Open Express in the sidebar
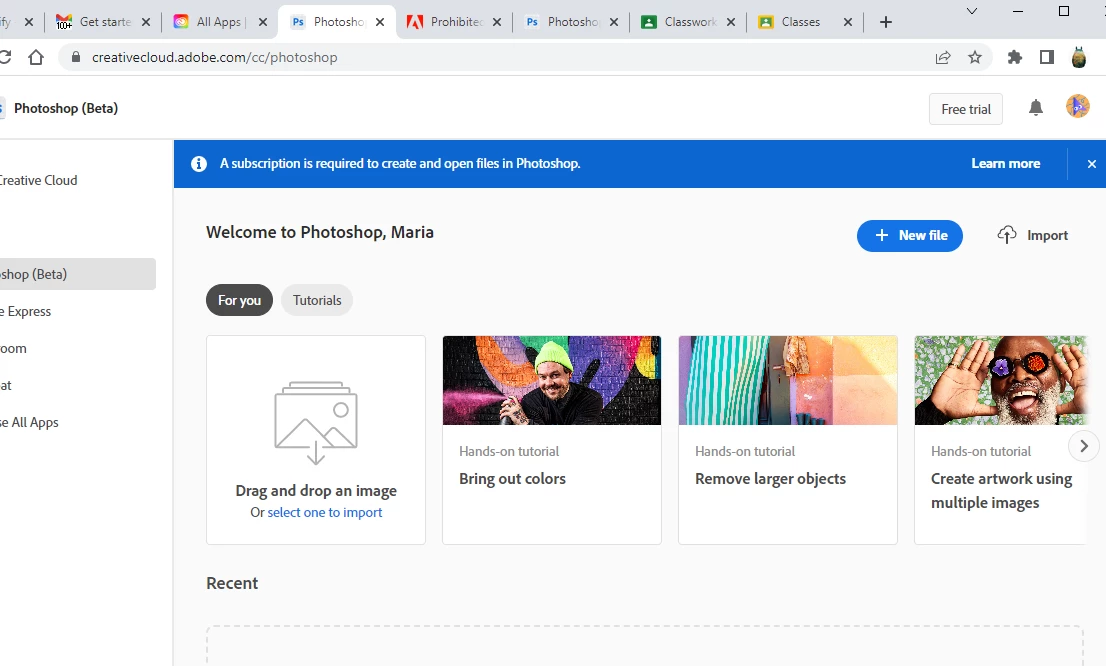 pos(26,311)
